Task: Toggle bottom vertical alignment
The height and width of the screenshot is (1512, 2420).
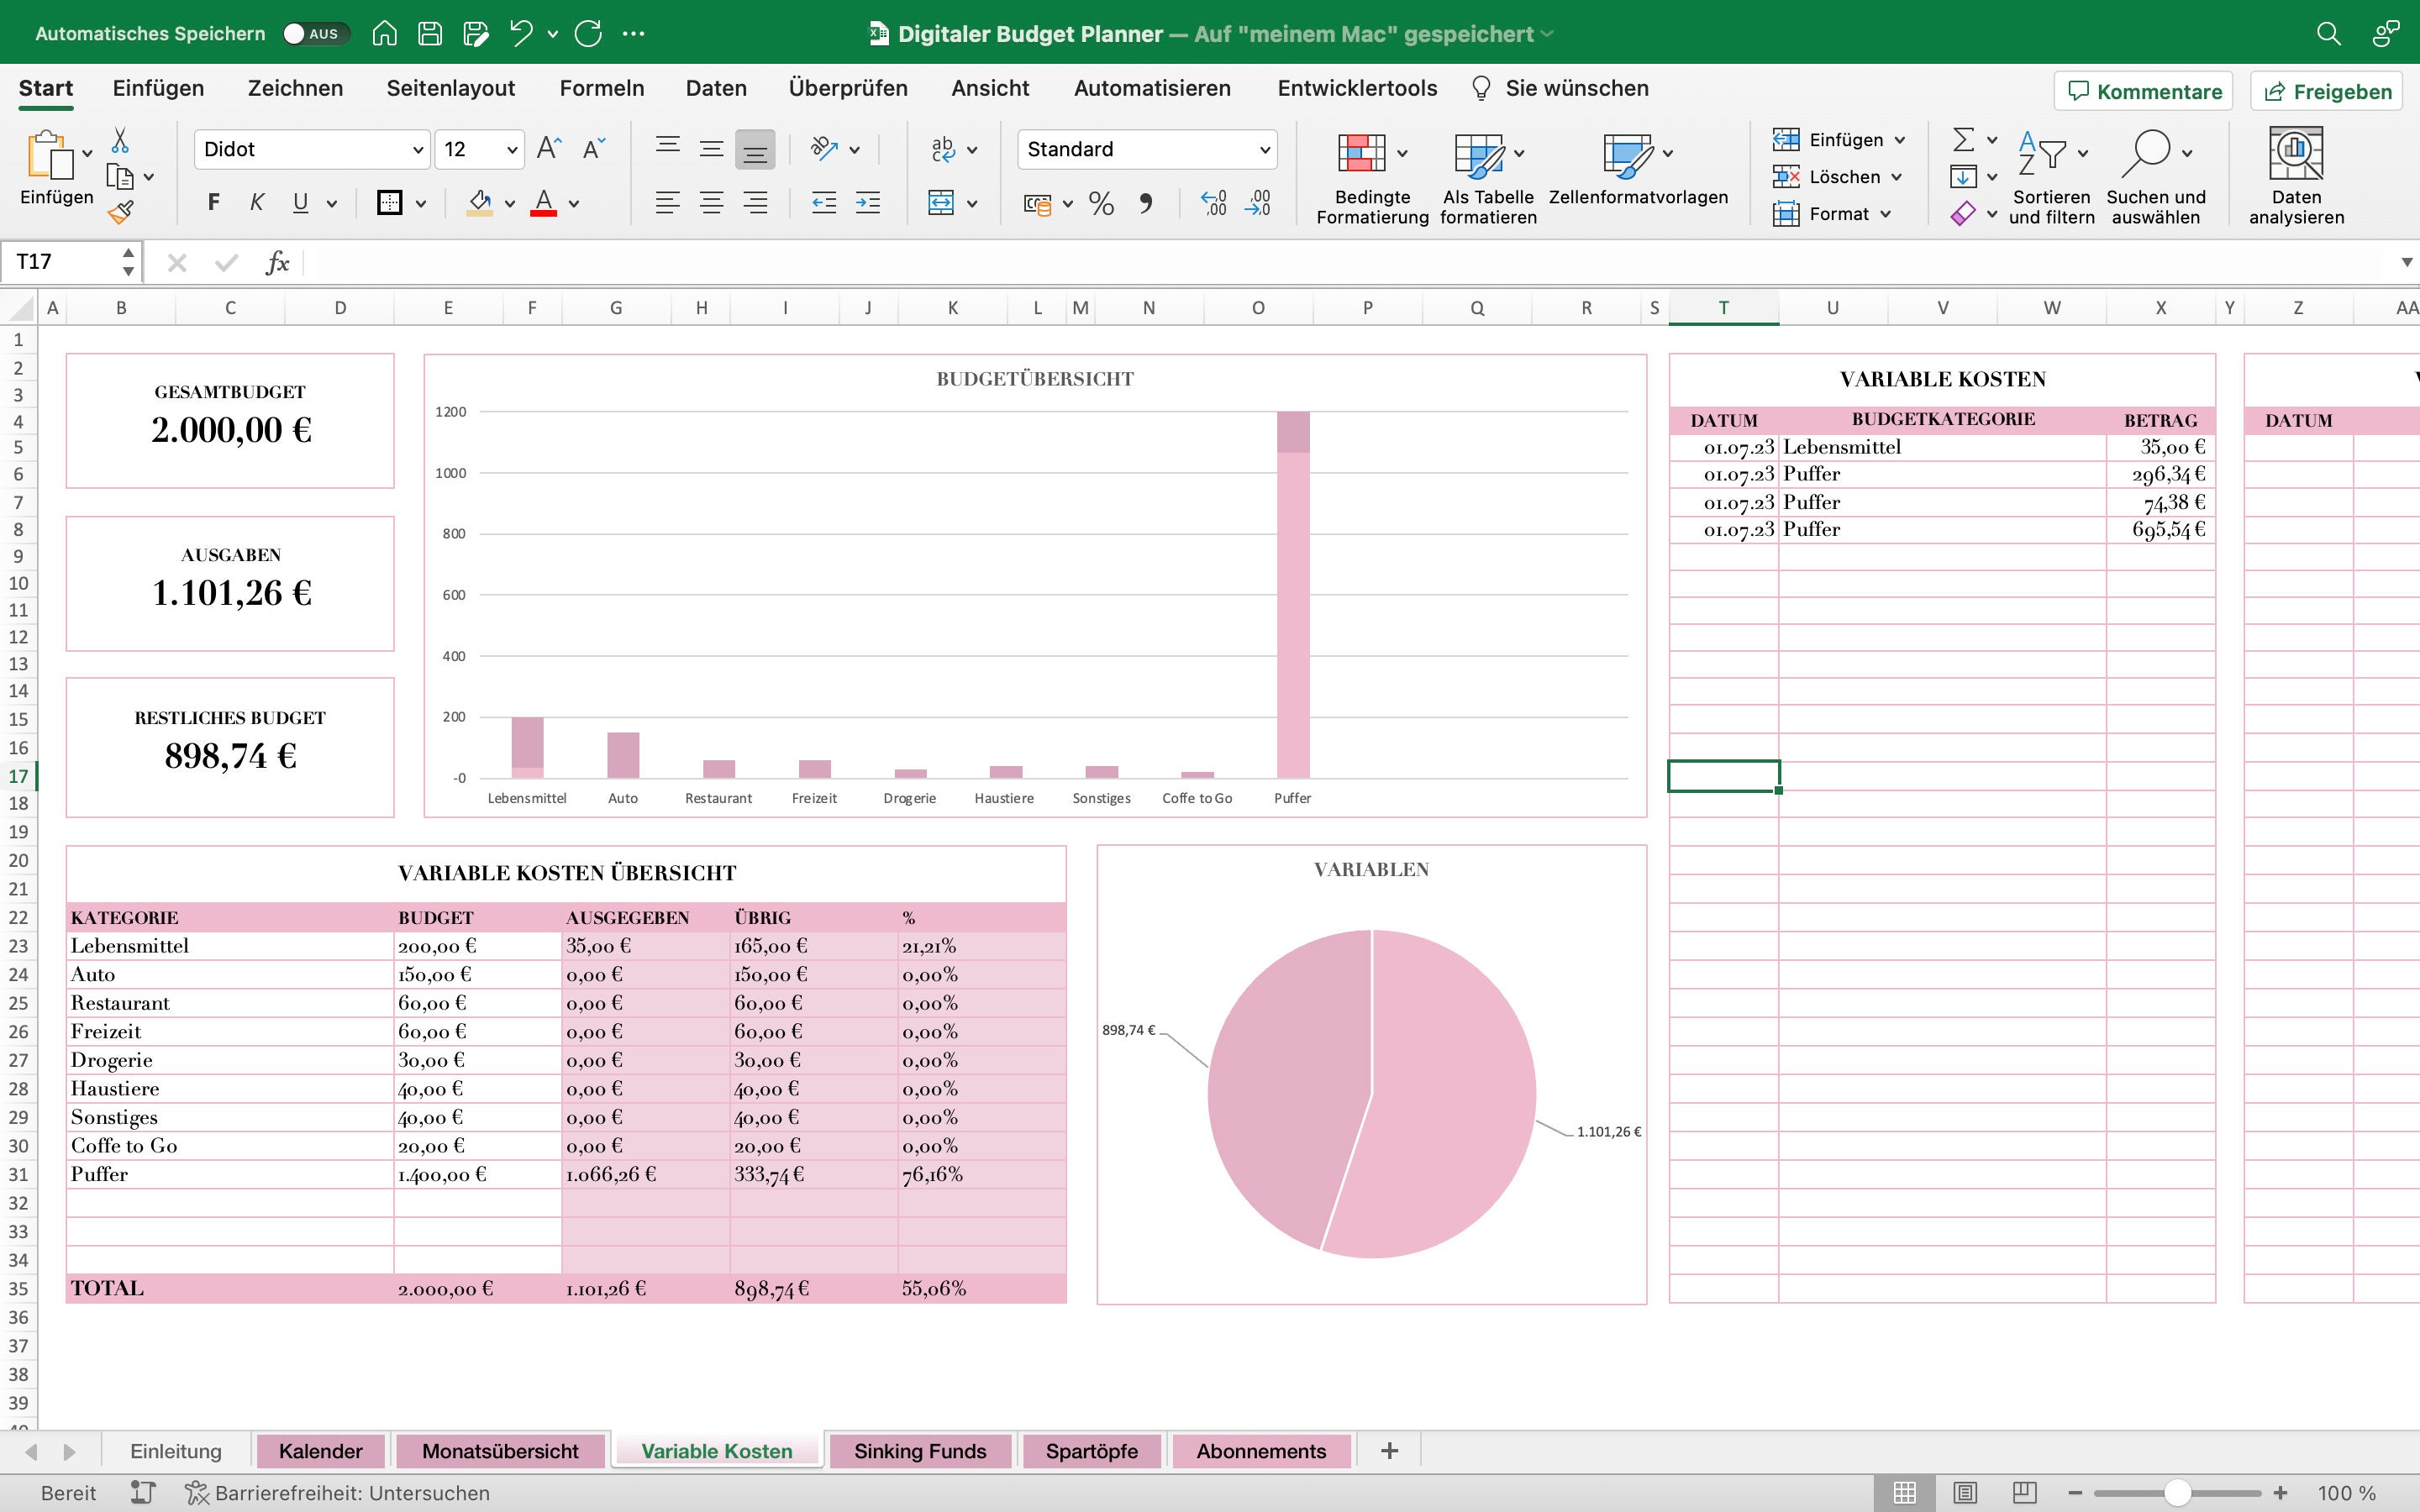Action: point(755,149)
